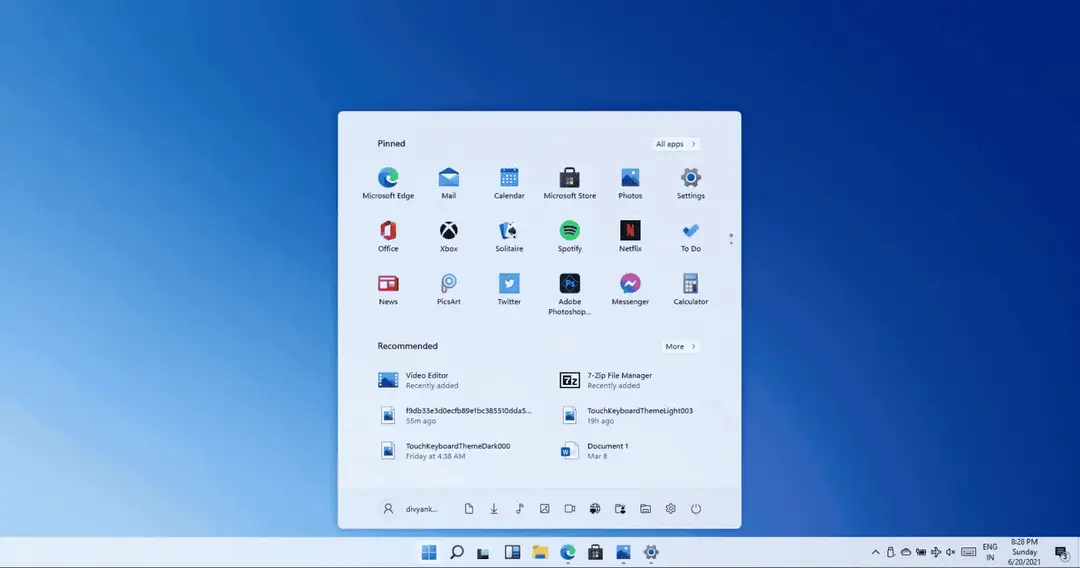Open Widgets panel on taskbar
Image resolution: width=1080 pixels, height=568 pixels.
(x=512, y=552)
